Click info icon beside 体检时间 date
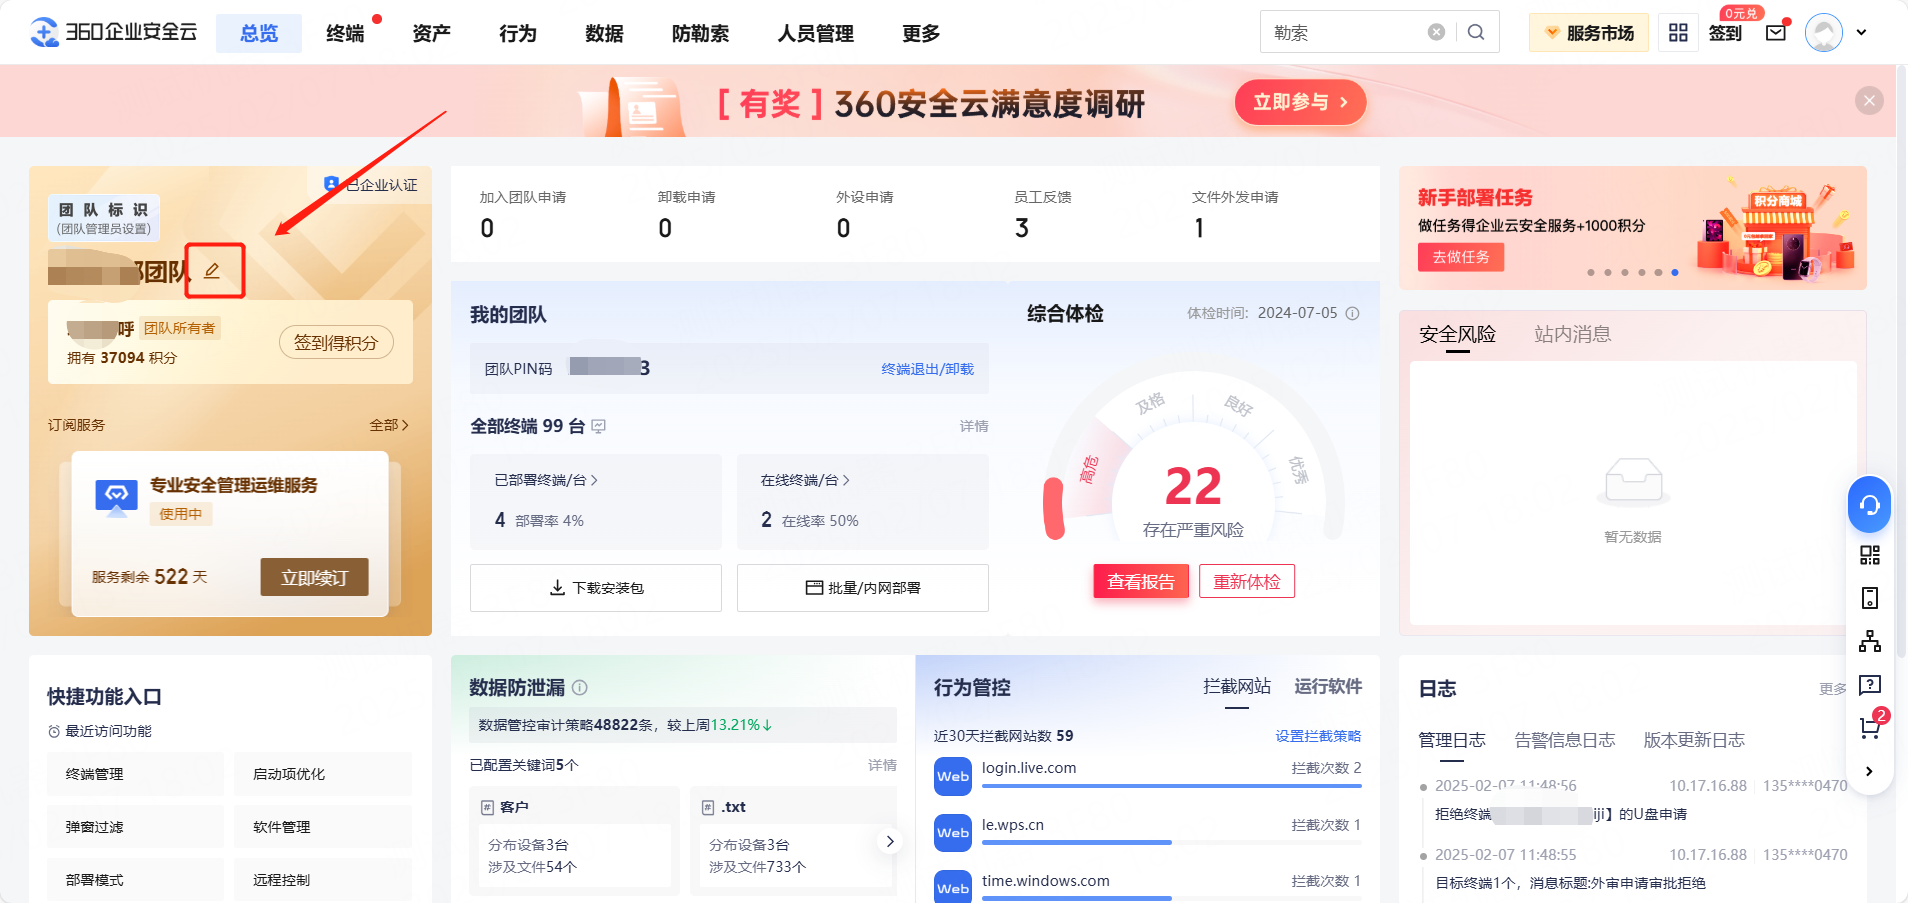The height and width of the screenshot is (903, 1908). pyautogui.click(x=1352, y=313)
